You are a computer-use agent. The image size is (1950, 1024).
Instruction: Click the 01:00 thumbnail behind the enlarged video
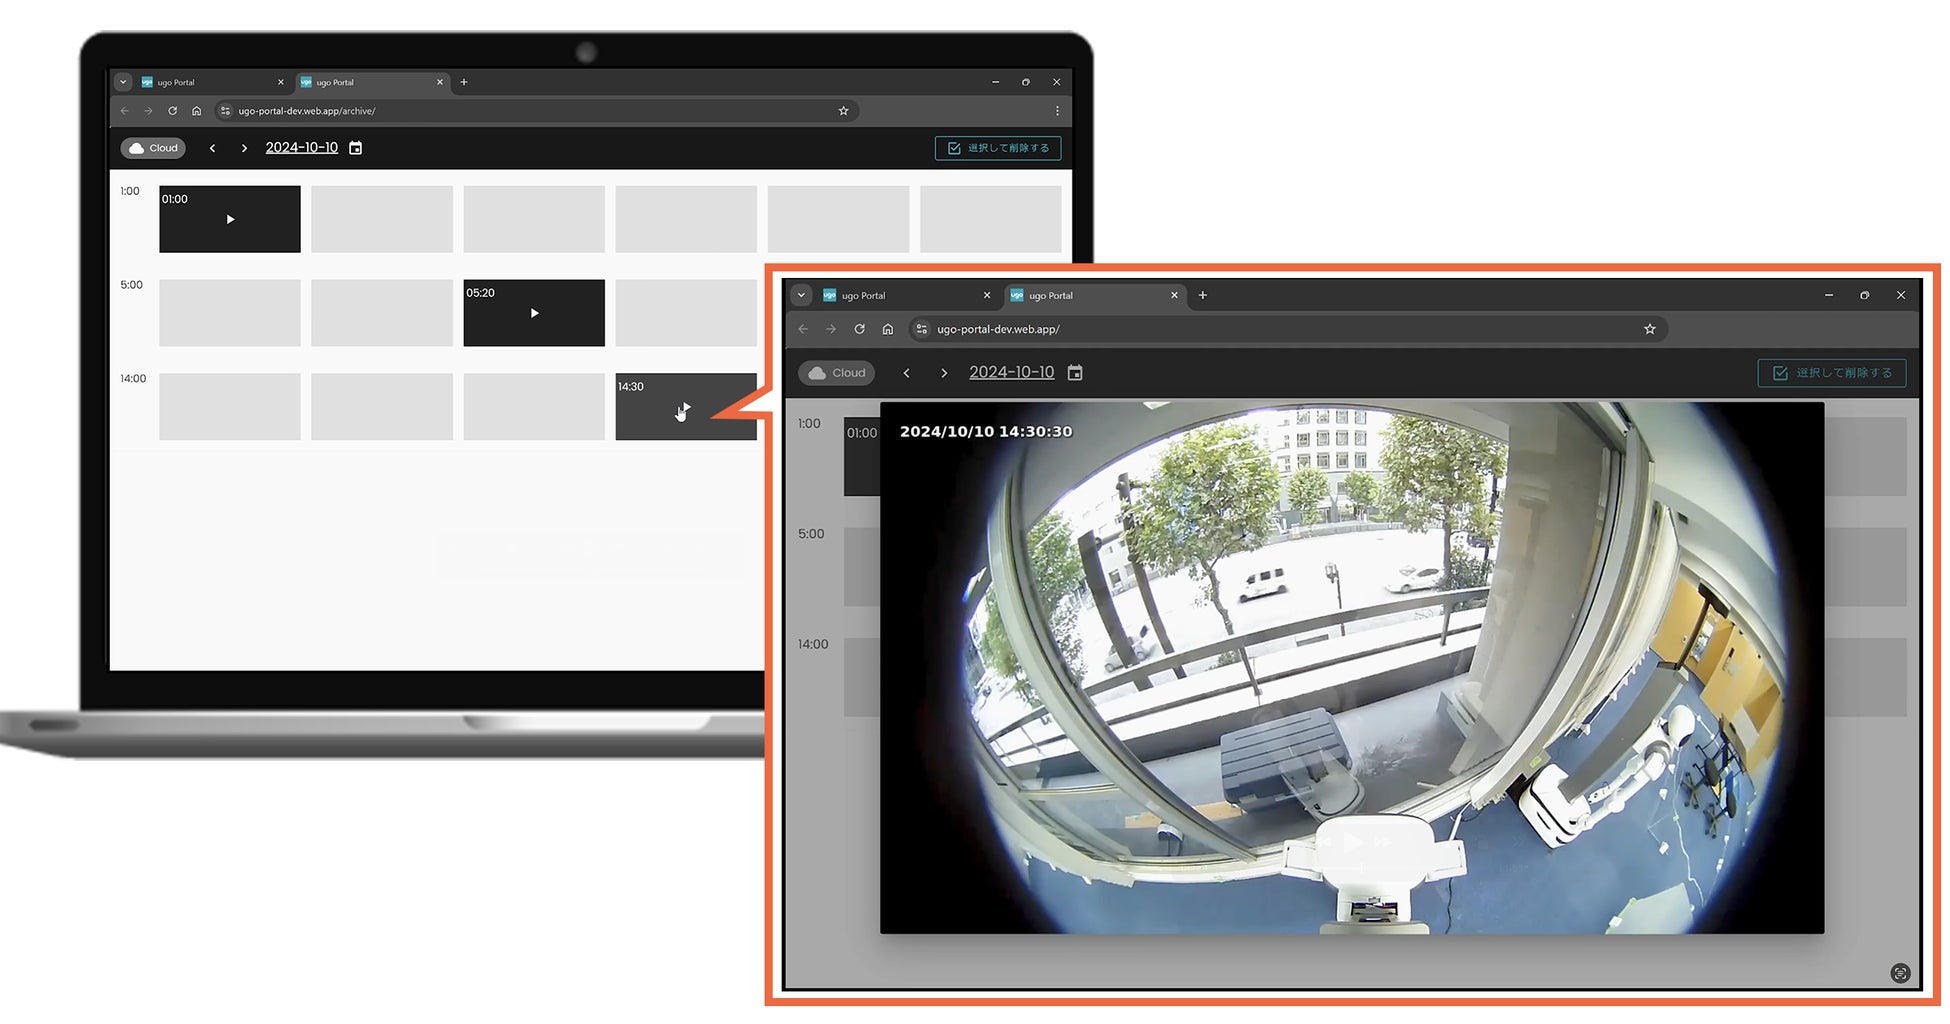tap(862, 457)
